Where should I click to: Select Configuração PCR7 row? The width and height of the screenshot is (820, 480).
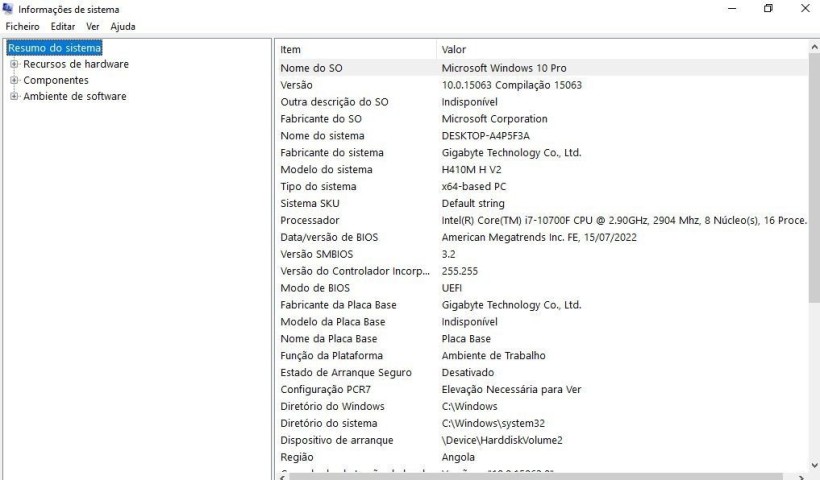[542, 389]
